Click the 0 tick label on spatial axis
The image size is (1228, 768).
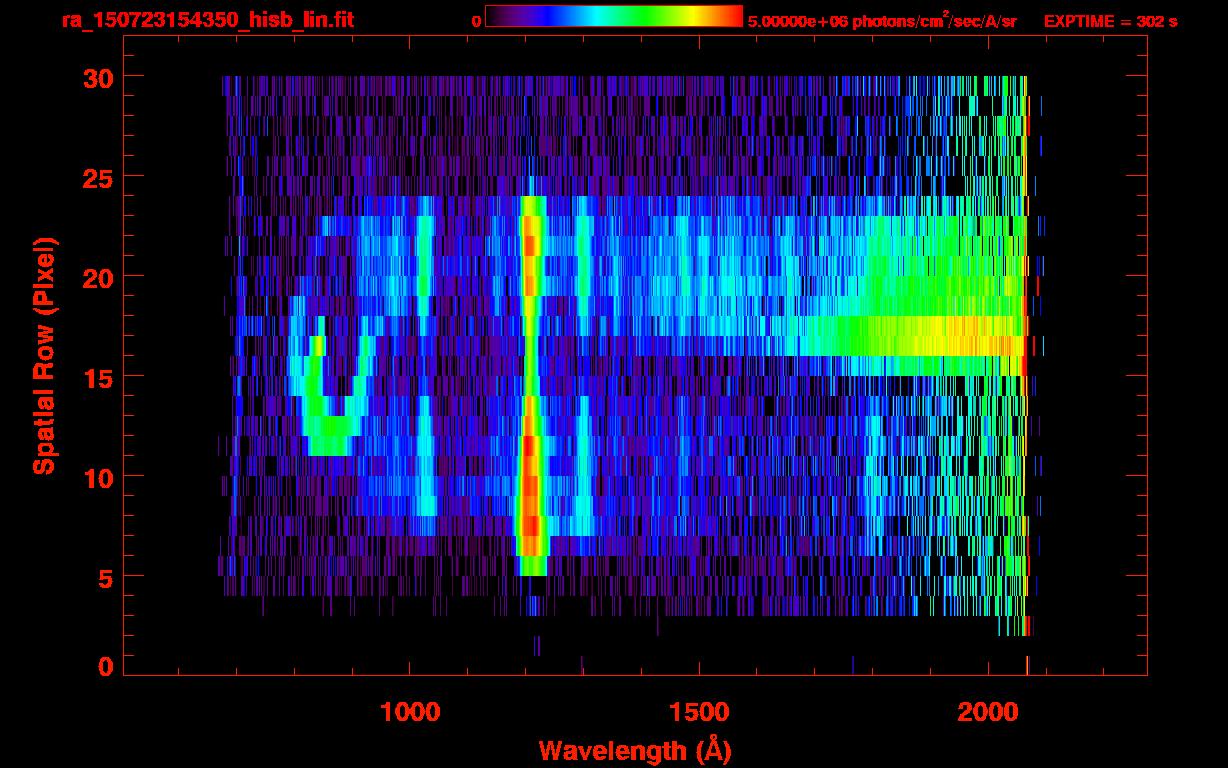104,667
